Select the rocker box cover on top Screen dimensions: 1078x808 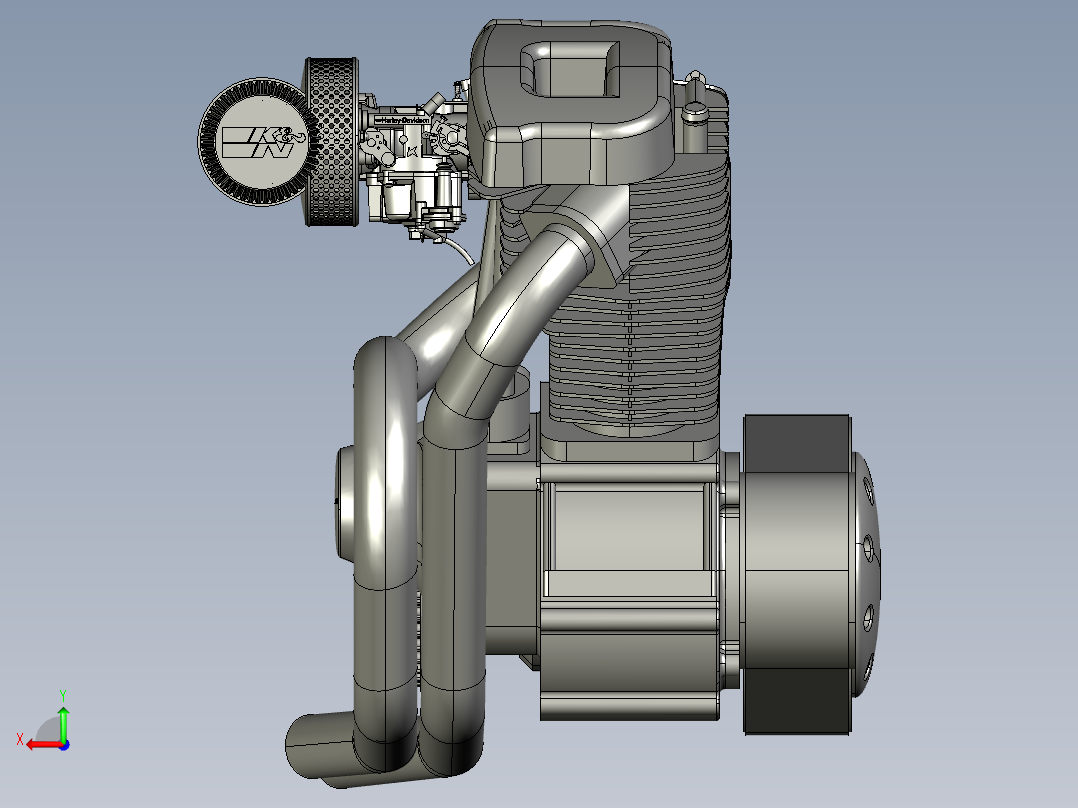click(571, 103)
